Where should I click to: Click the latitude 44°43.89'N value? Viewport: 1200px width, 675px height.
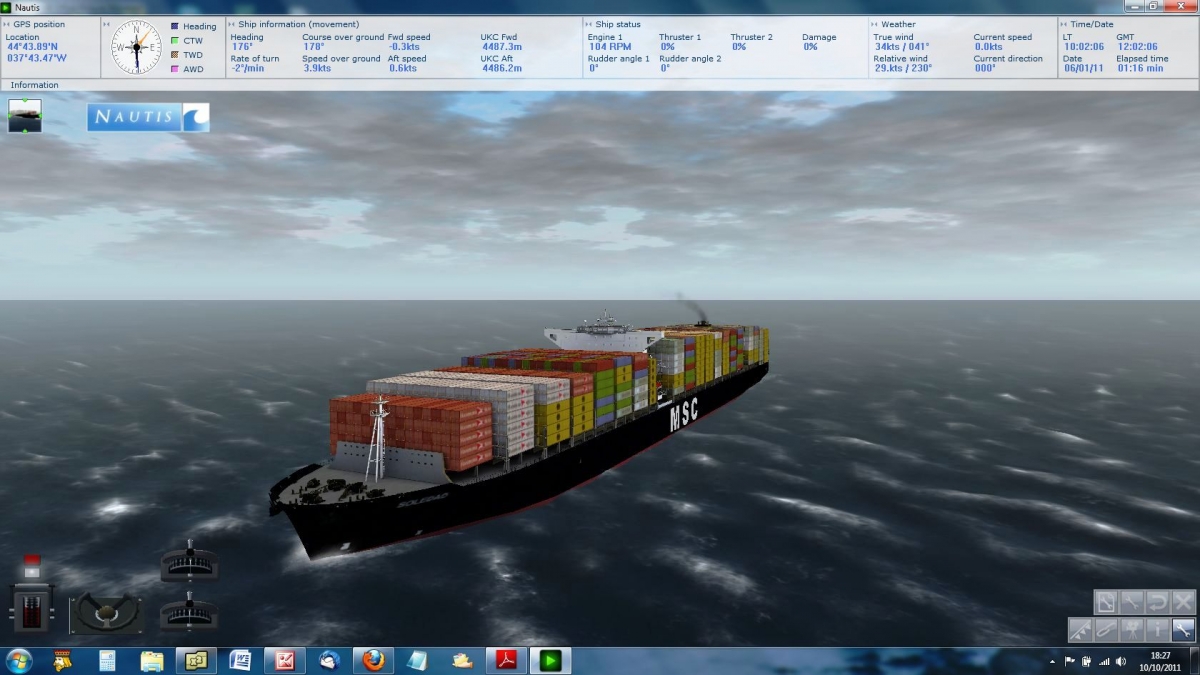click(32, 47)
